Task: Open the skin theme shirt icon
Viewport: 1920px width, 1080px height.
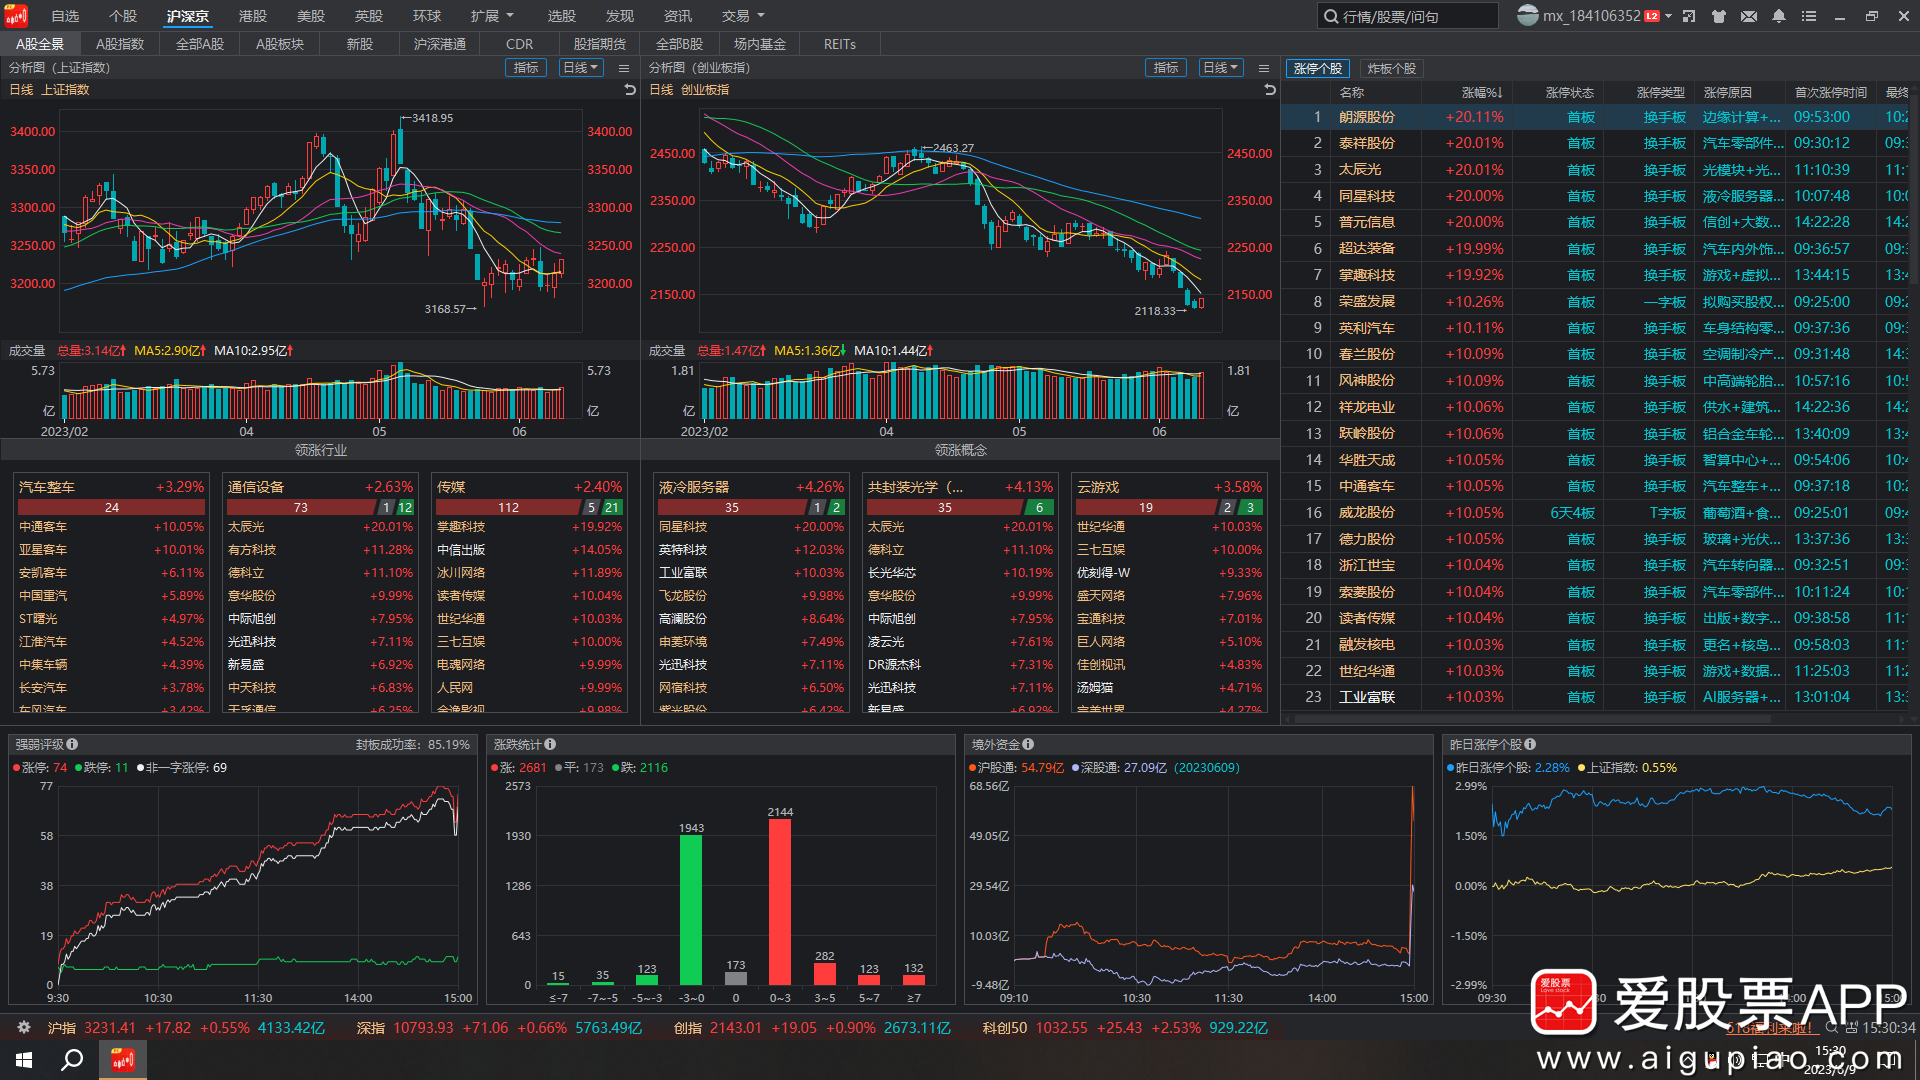Action: point(1719,16)
